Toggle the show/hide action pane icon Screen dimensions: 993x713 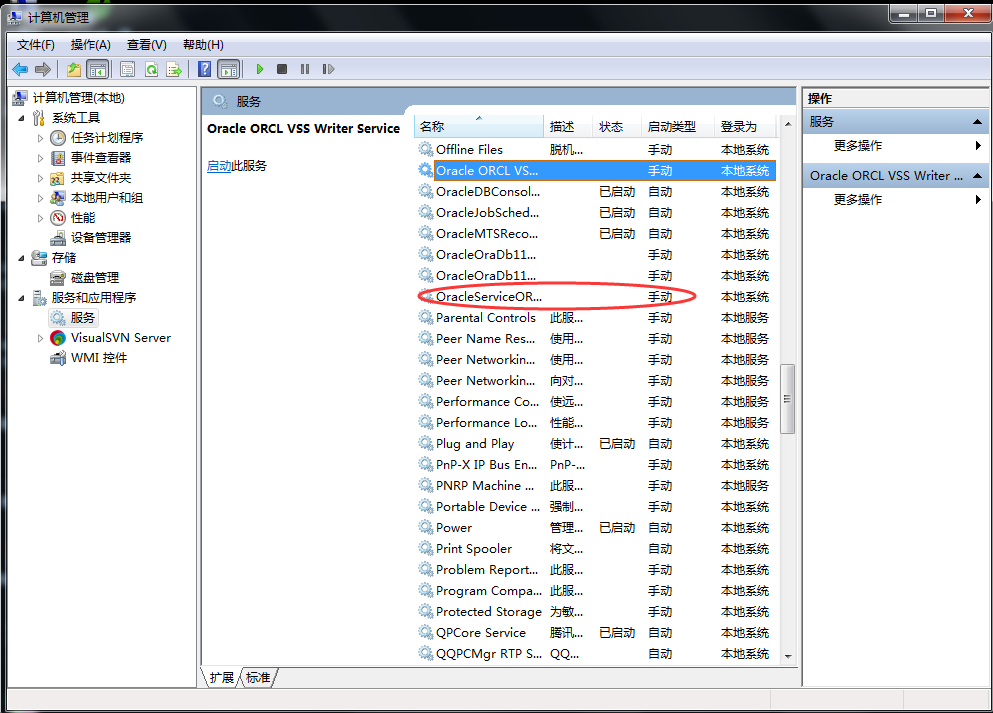click(229, 69)
